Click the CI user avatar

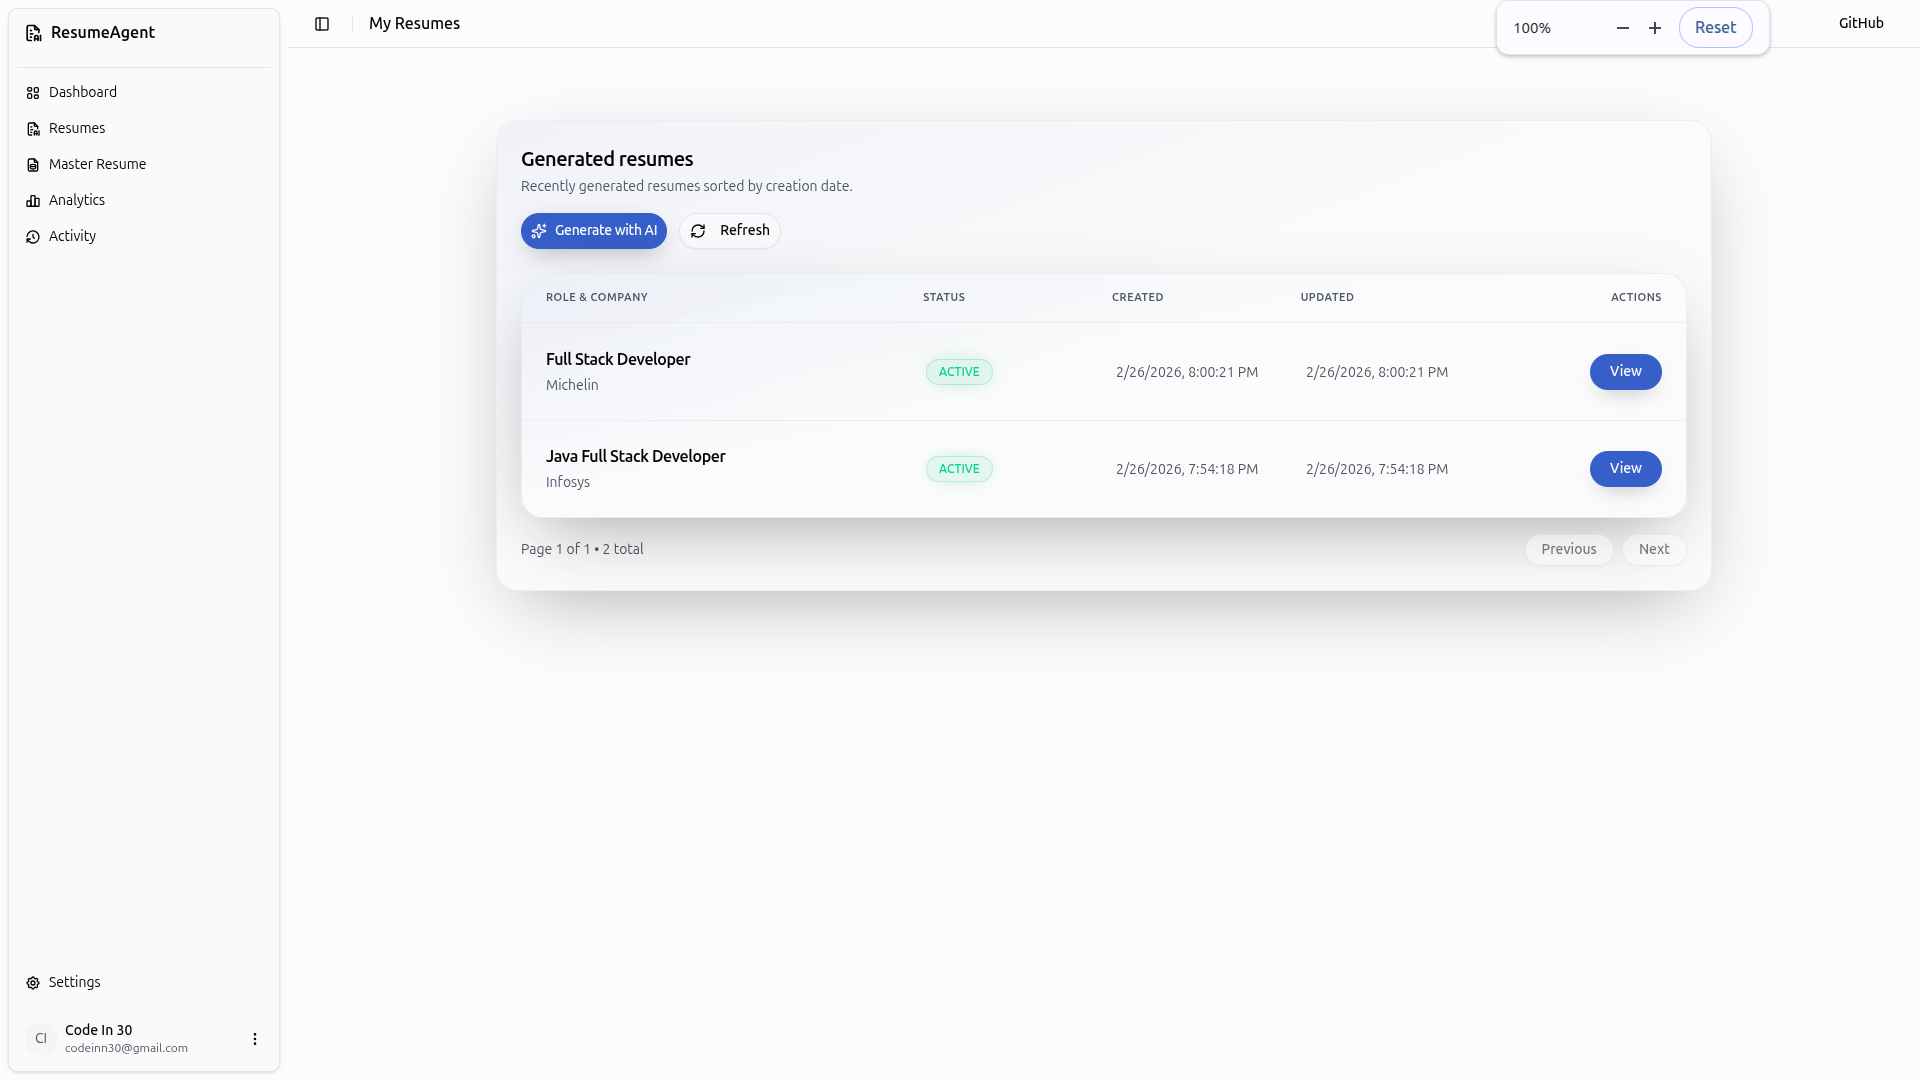point(41,1039)
